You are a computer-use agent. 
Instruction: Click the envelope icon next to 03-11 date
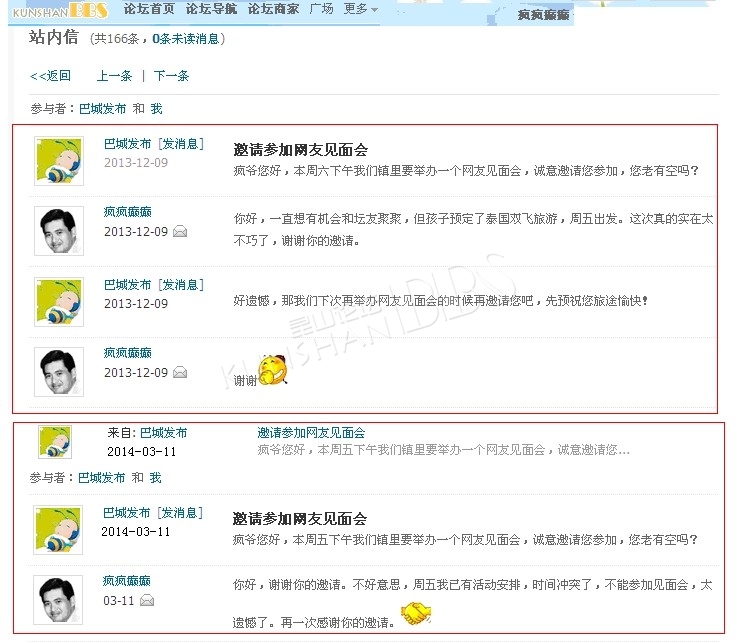(x=147, y=600)
